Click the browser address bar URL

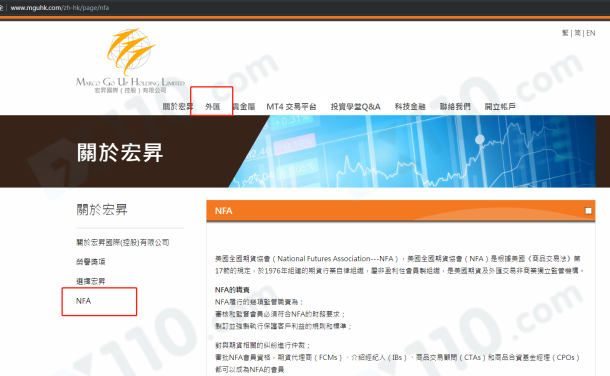[x=60, y=7]
